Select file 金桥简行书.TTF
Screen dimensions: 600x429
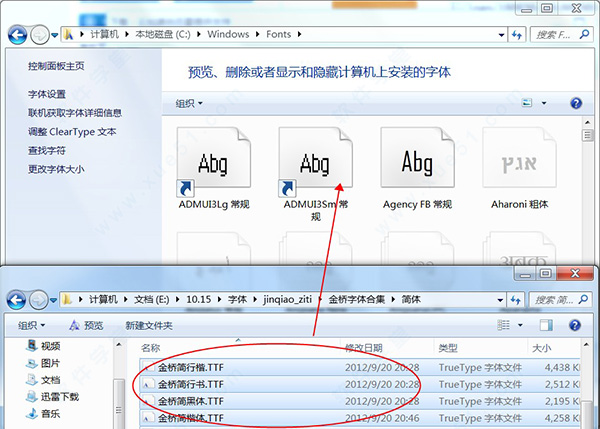(360, 384)
